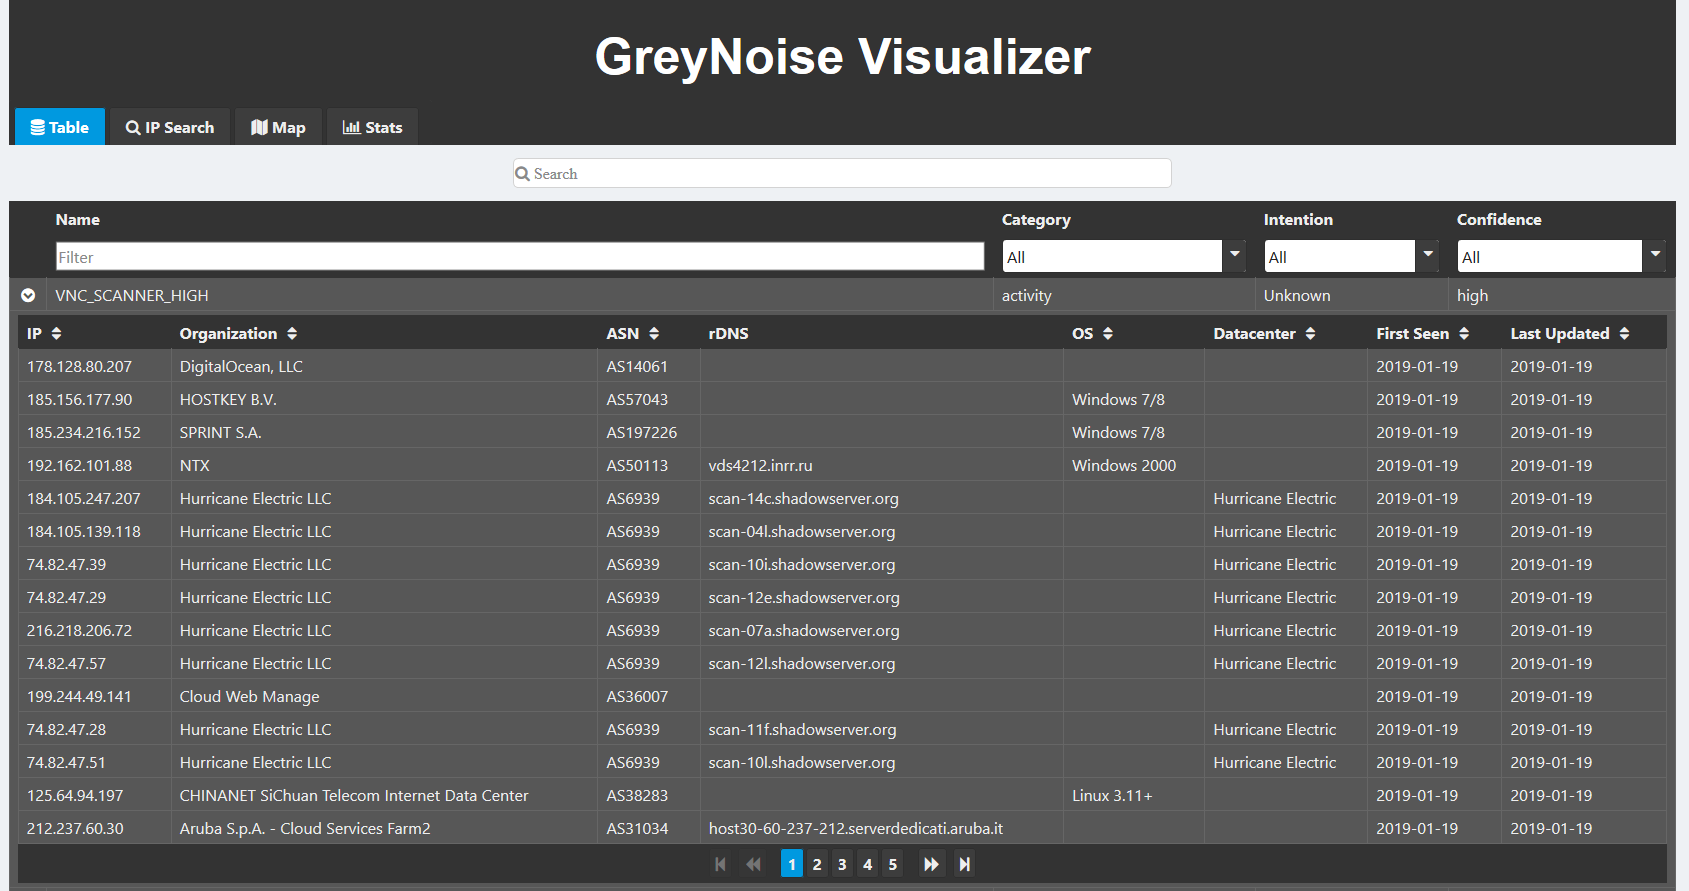Viewport: 1689px width, 891px height.
Task: Select the VNC_SCANNER_HIGH tag name
Action: (x=132, y=296)
